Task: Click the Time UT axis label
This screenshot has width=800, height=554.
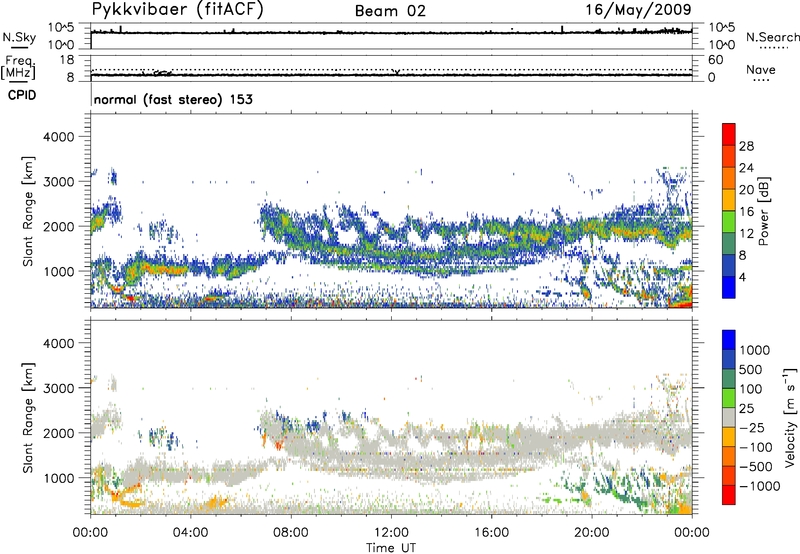Action: point(391,548)
